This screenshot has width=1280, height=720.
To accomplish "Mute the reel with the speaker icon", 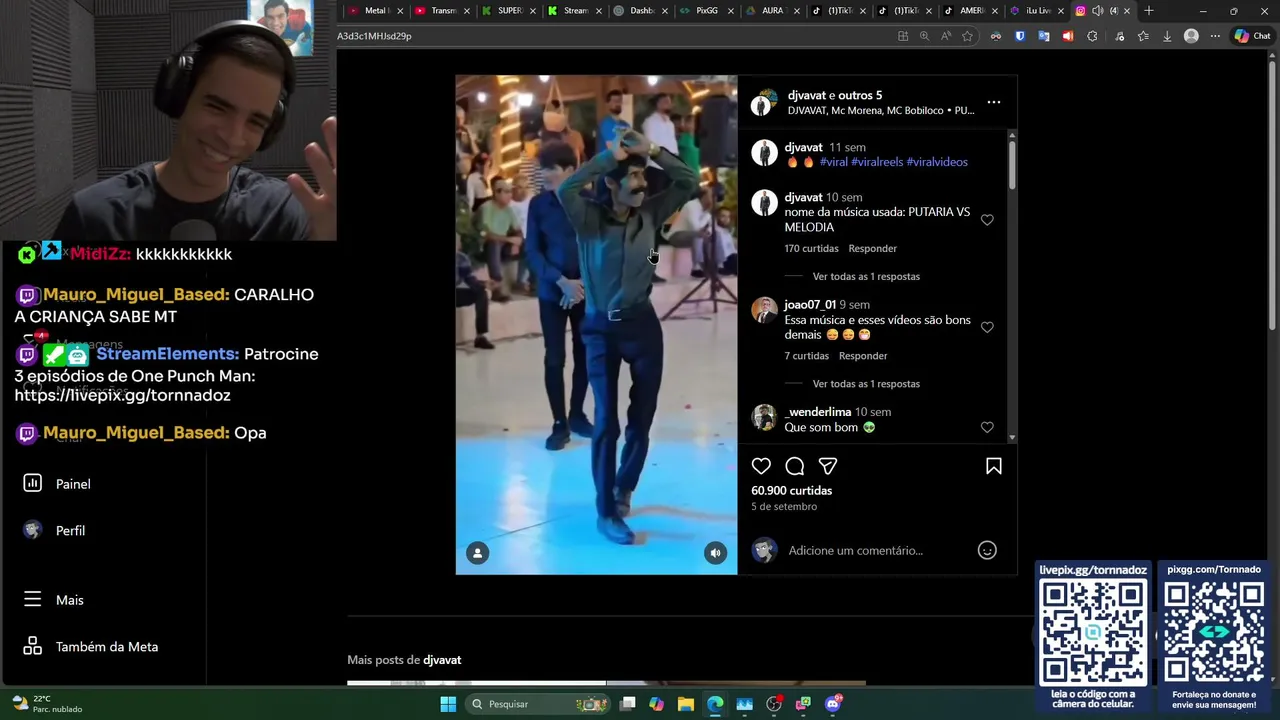I will (715, 553).
